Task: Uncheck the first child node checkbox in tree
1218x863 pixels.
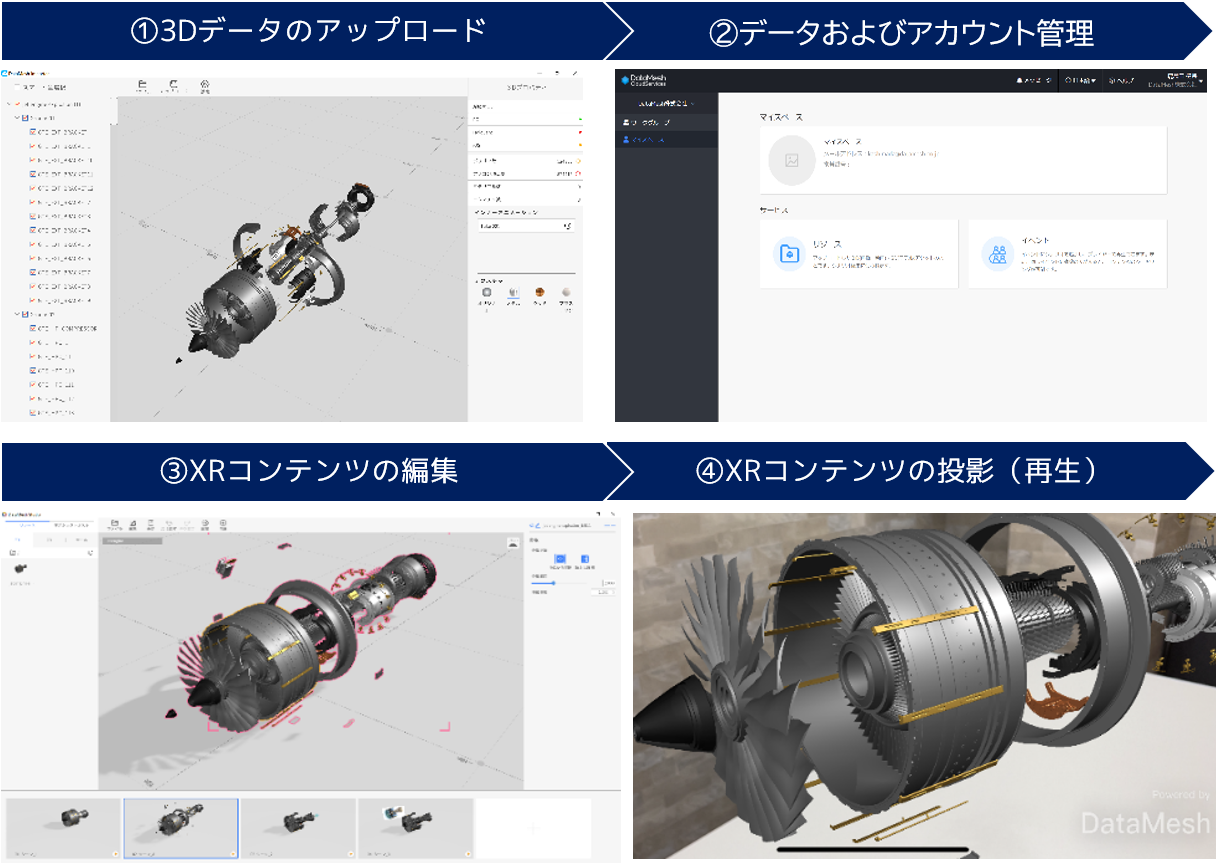Action: pos(33,132)
